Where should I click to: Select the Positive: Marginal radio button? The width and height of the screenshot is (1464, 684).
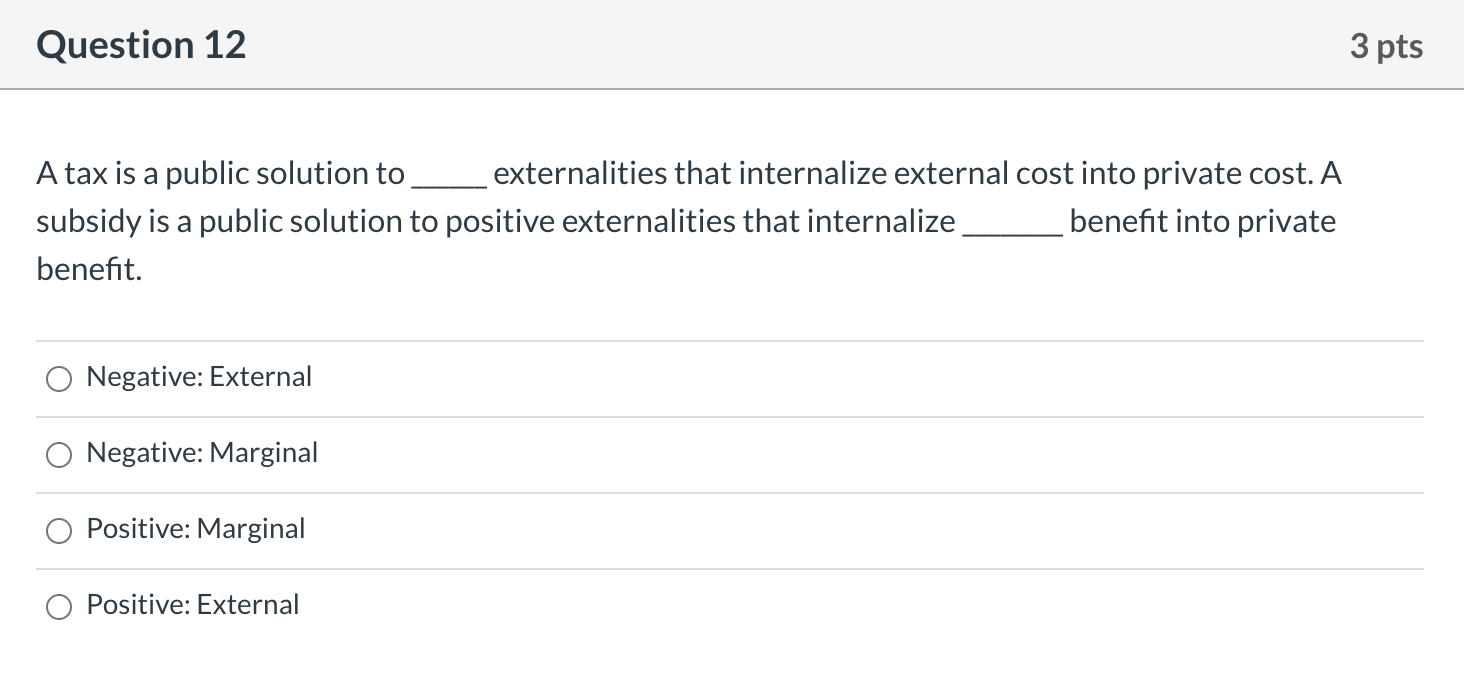tap(59, 531)
